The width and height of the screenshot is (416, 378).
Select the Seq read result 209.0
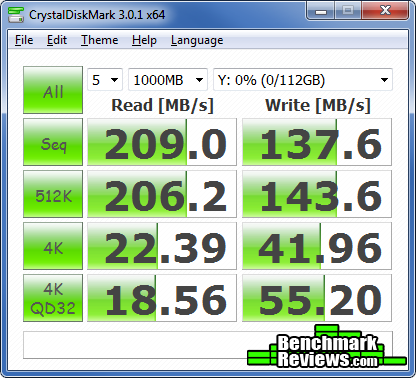click(x=162, y=142)
